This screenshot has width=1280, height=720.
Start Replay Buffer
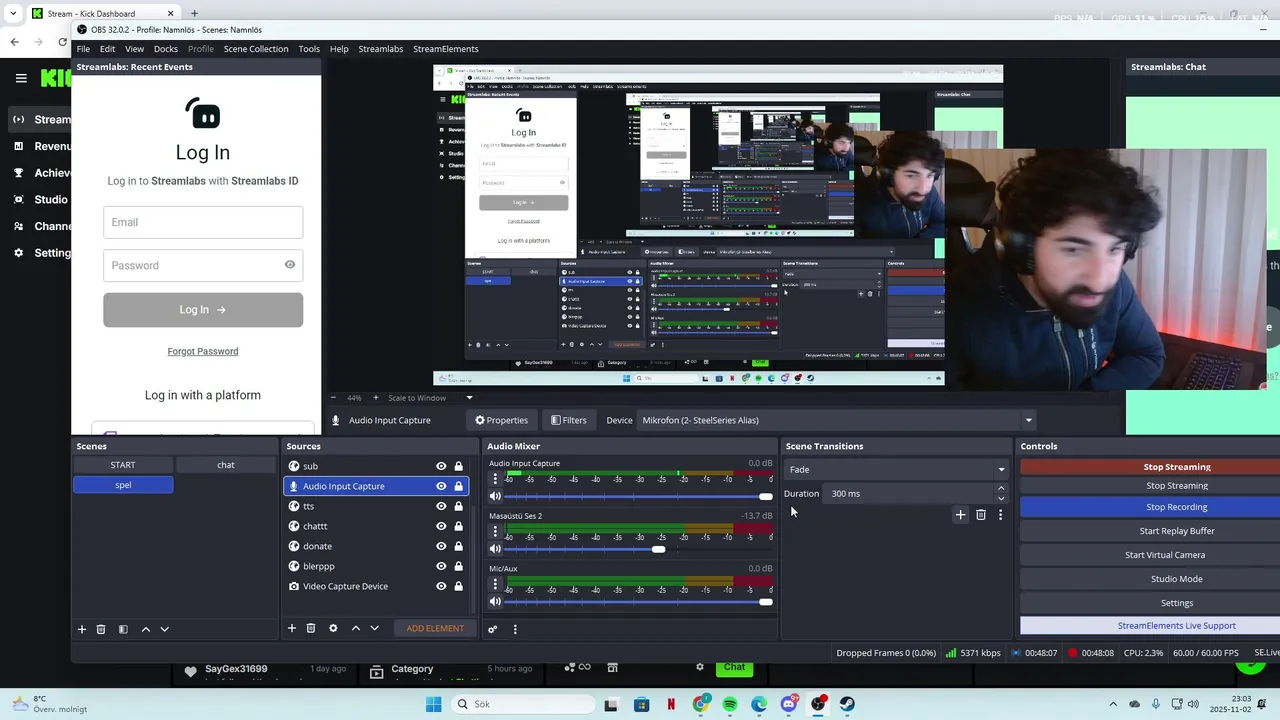coord(1177,531)
